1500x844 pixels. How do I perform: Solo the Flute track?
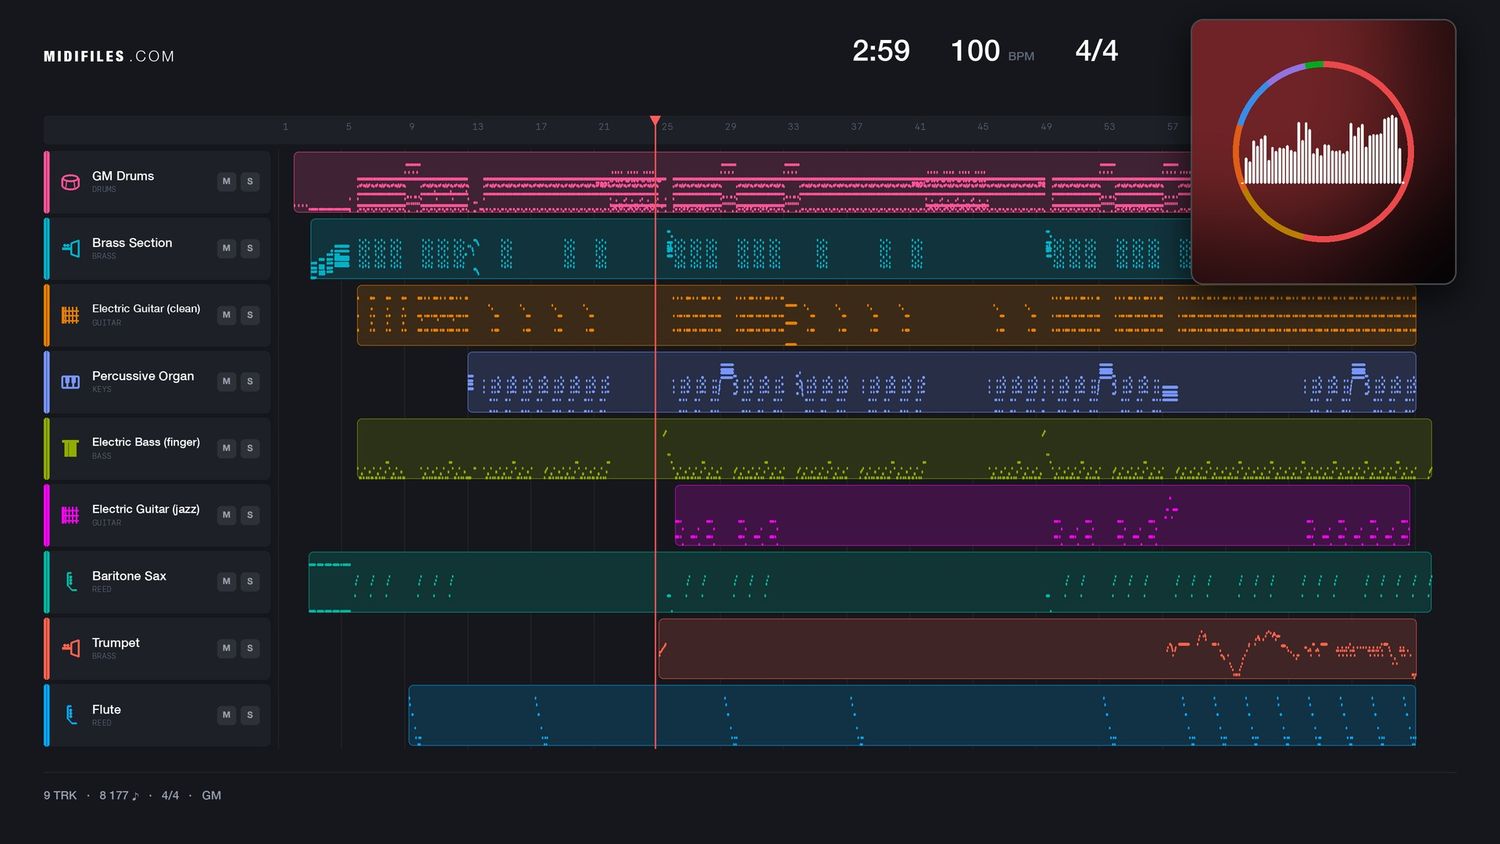[250, 715]
